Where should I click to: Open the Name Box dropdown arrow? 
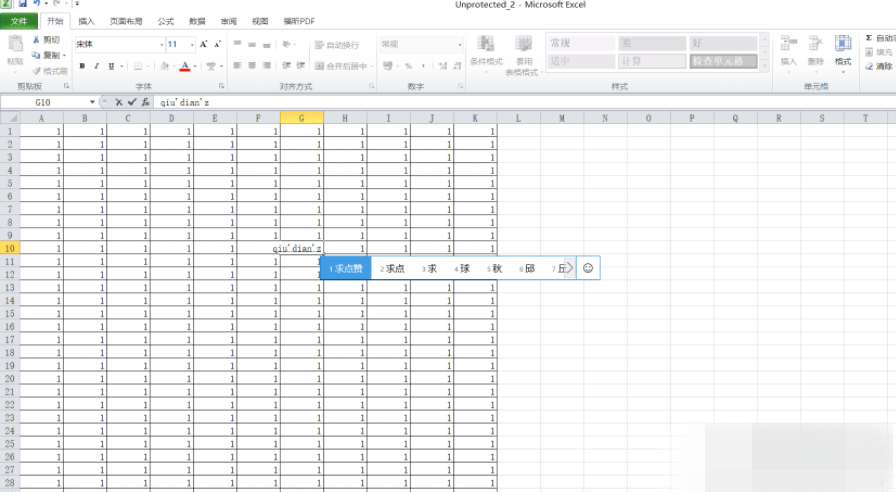(92, 102)
